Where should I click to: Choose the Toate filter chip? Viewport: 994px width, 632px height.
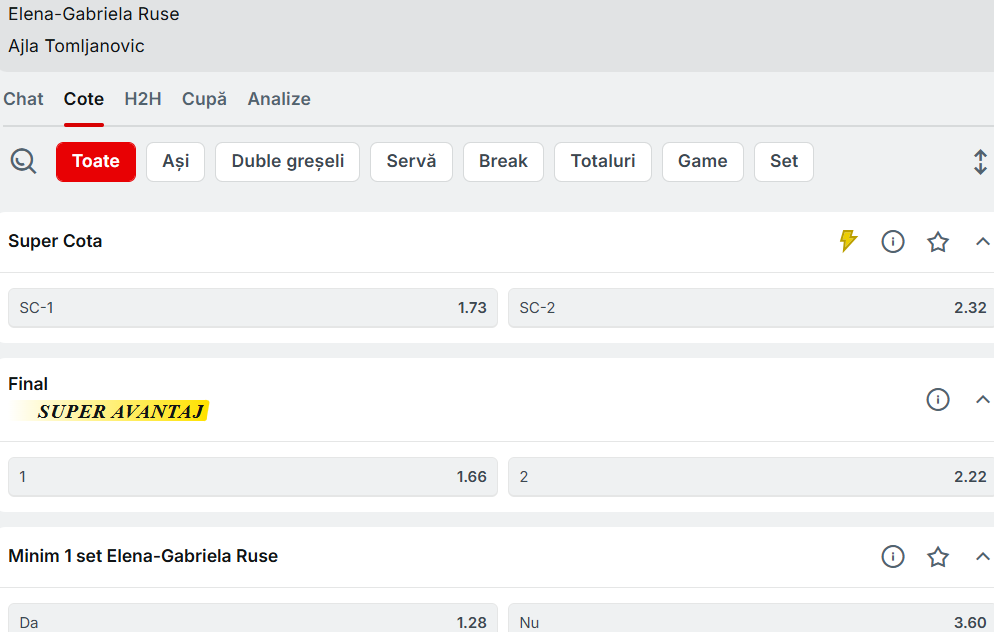[96, 161]
